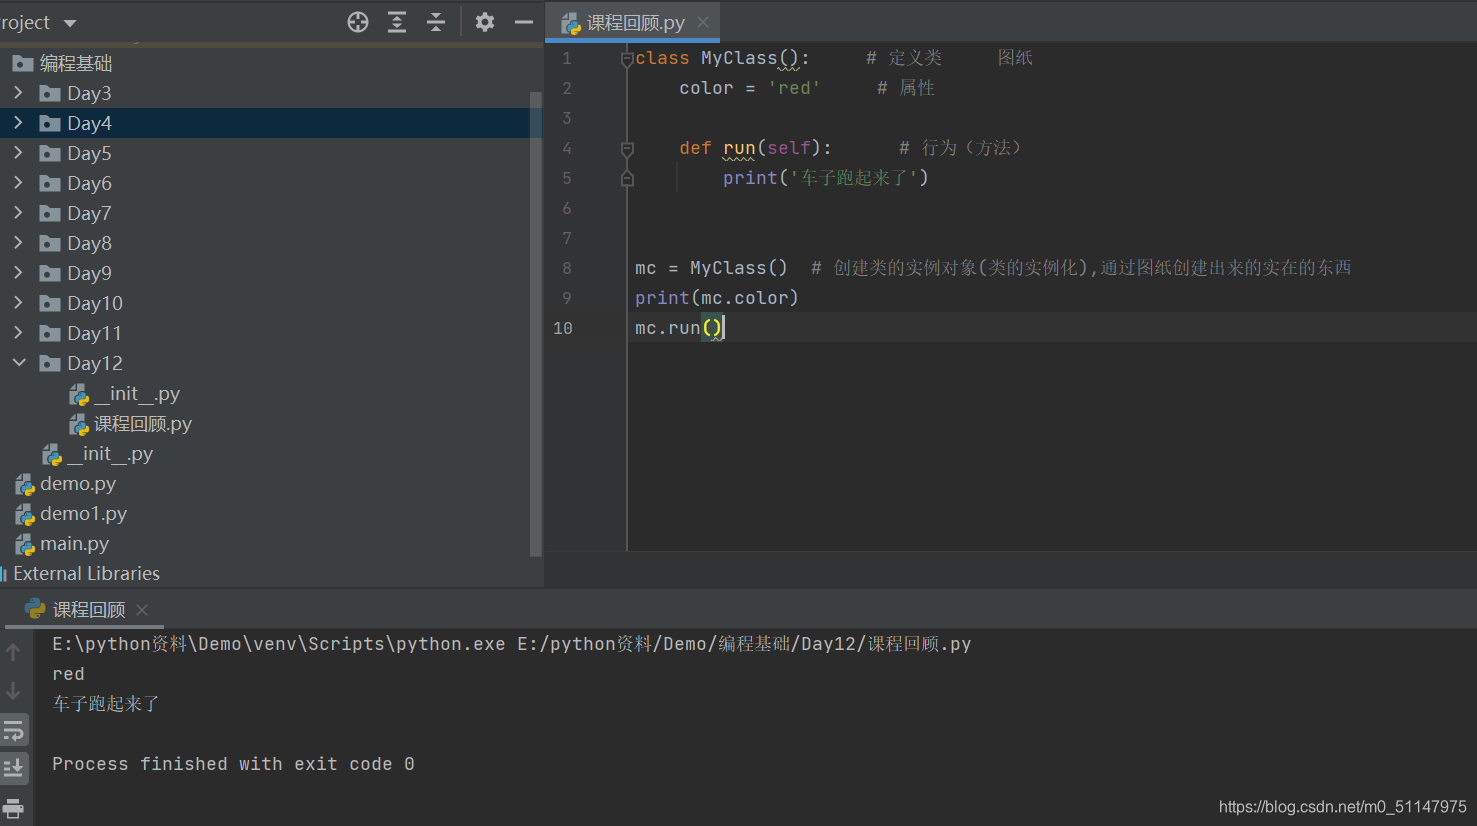Image resolution: width=1477 pixels, height=826 pixels.
Task: Click the Down the stack trace arrow
Action: (x=13, y=691)
